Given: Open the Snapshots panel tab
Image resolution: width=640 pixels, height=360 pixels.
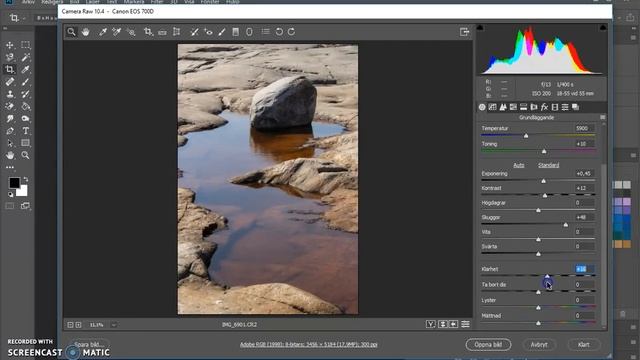Looking at the screenshot, I should click(575, 107).
